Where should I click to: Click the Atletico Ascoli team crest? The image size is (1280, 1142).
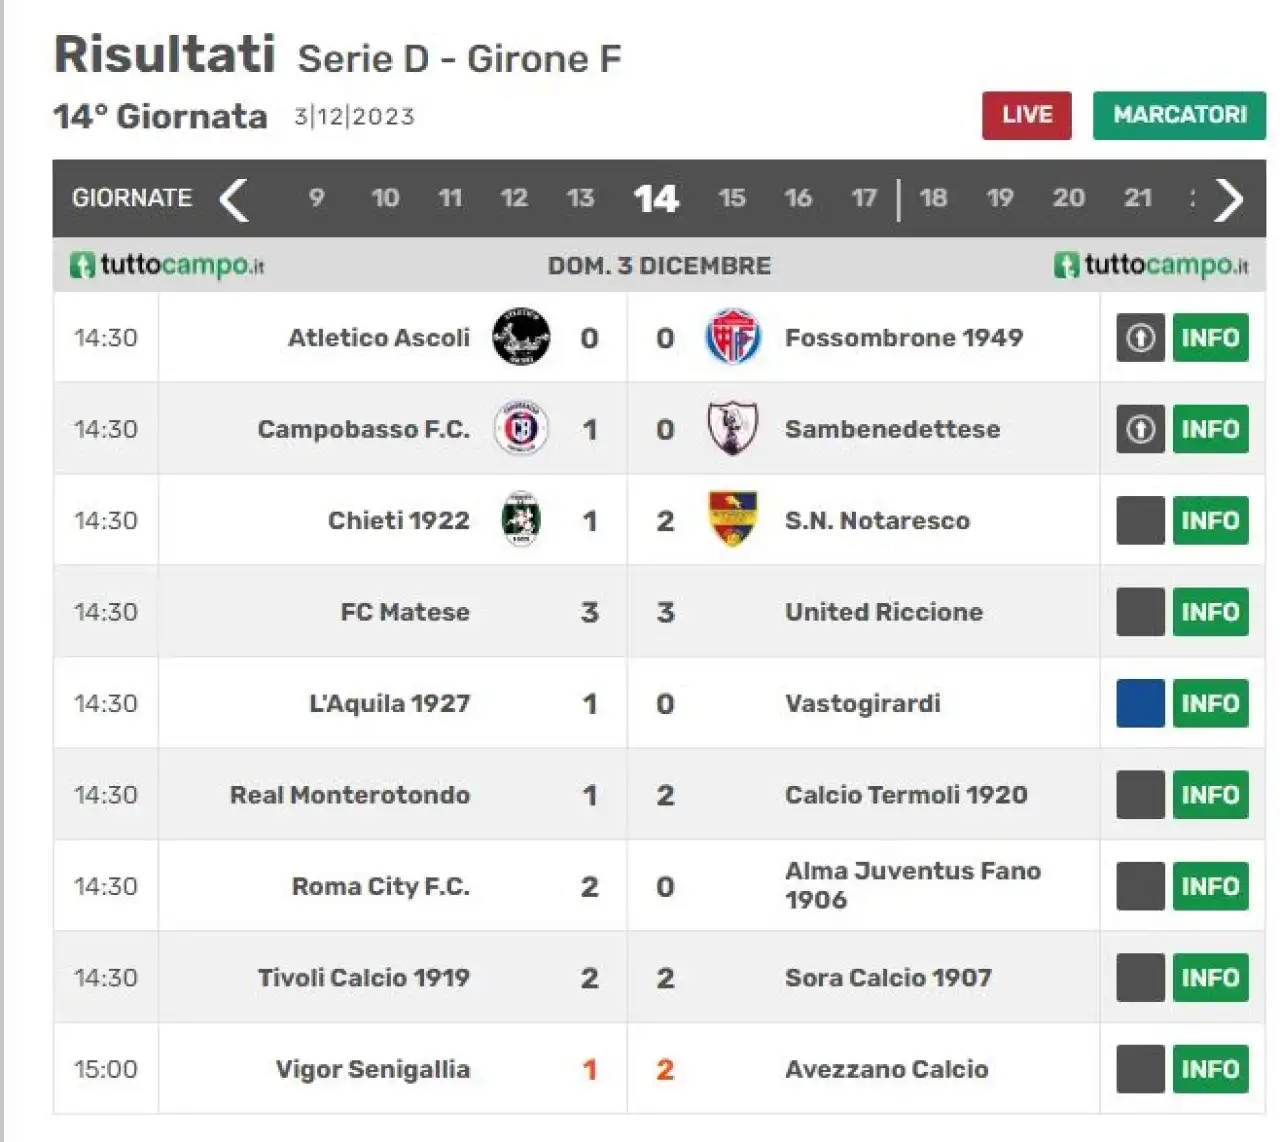(521, 337)
